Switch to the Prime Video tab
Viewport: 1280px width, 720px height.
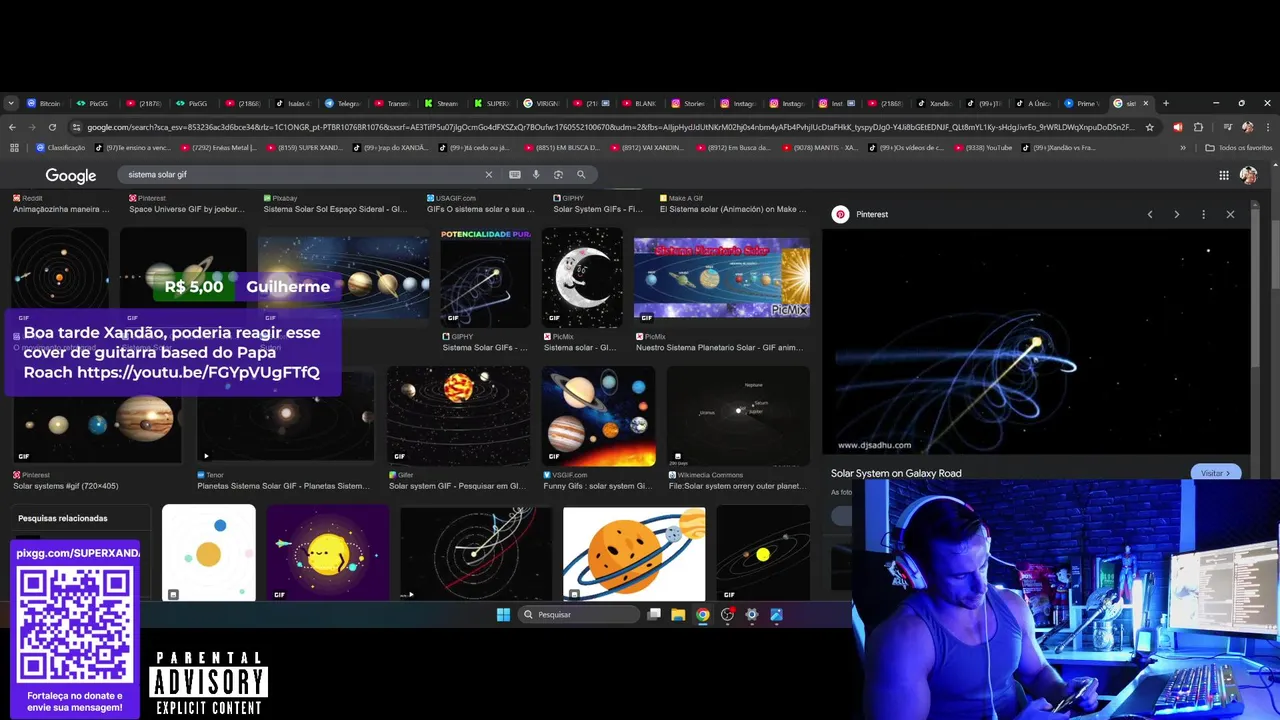click(x=1082, y=103)
